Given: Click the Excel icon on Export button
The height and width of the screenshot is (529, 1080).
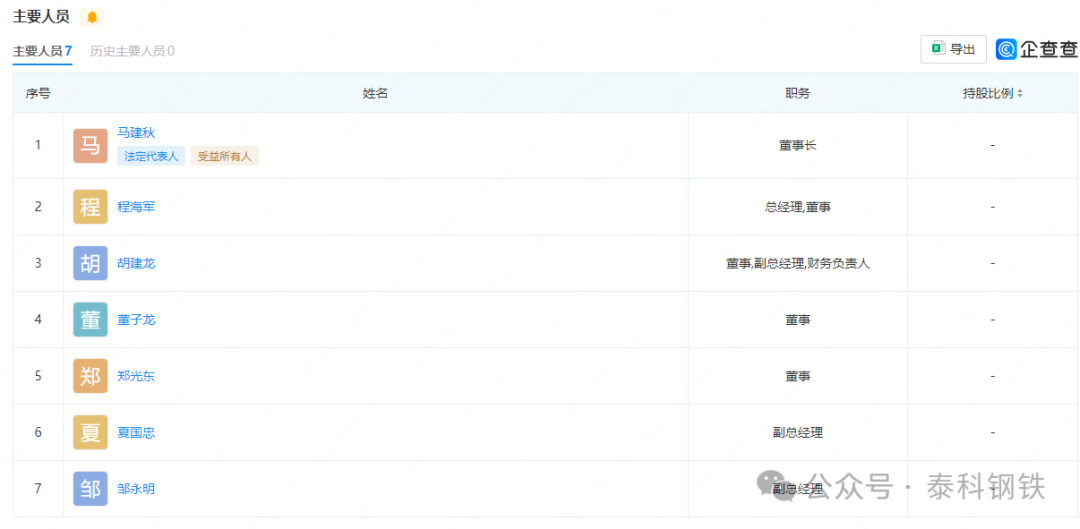Looking at the screenshot, I should click(x=937, y=49).
